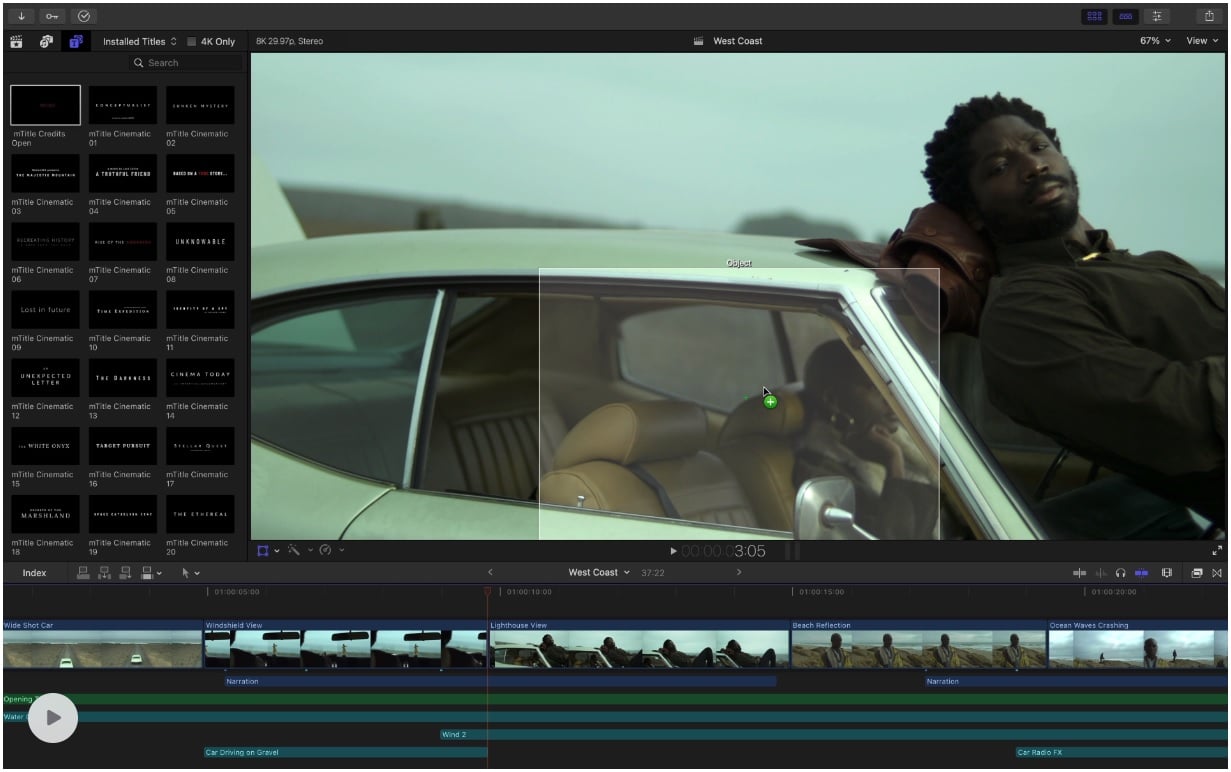Select the mTitle Cinematic 20 title thumbnail
The image size is (1231, 772).
coord(200,514)
